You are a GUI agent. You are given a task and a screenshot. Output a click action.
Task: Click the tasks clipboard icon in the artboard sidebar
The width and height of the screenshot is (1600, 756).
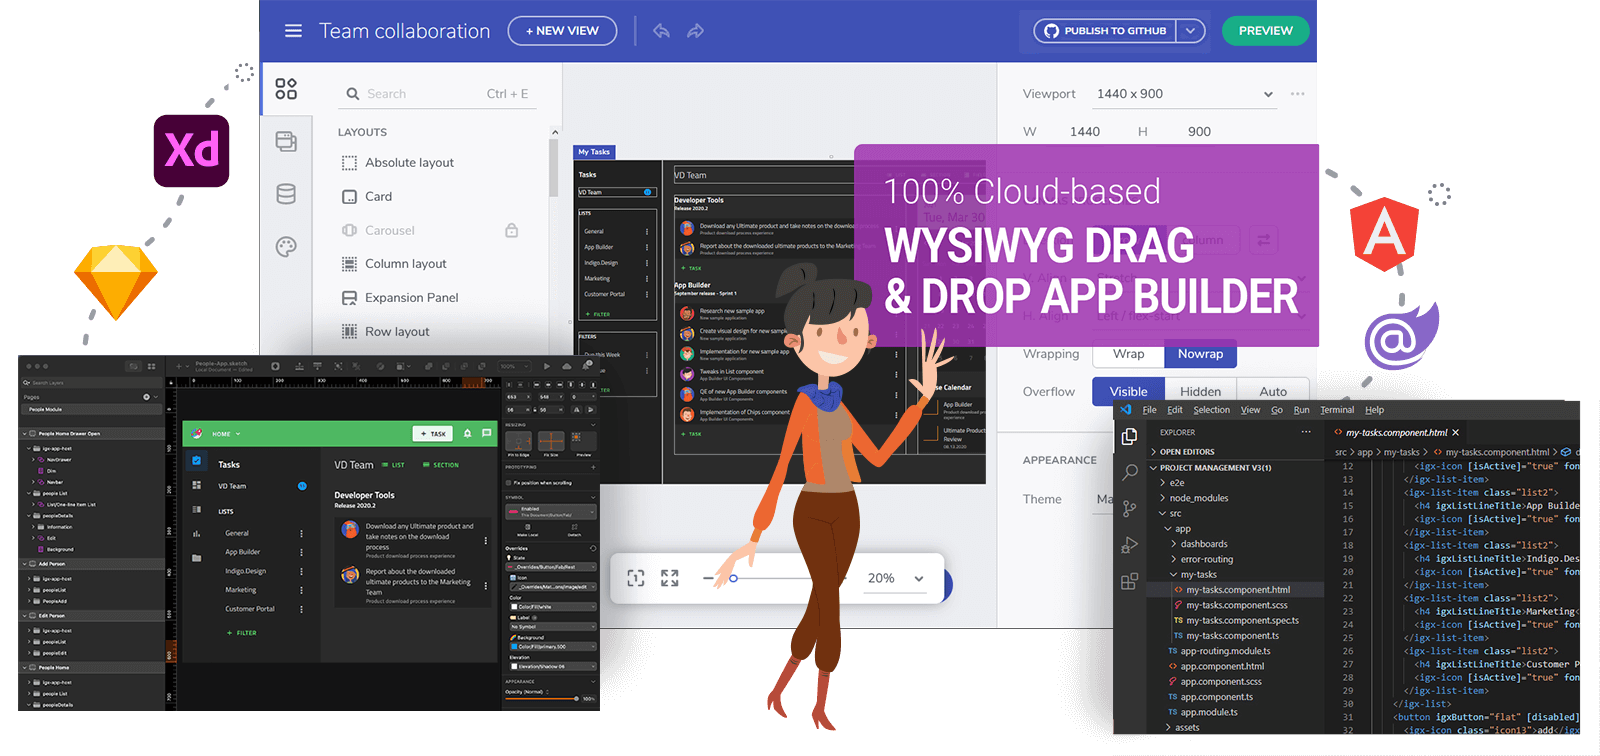point(197,461)
